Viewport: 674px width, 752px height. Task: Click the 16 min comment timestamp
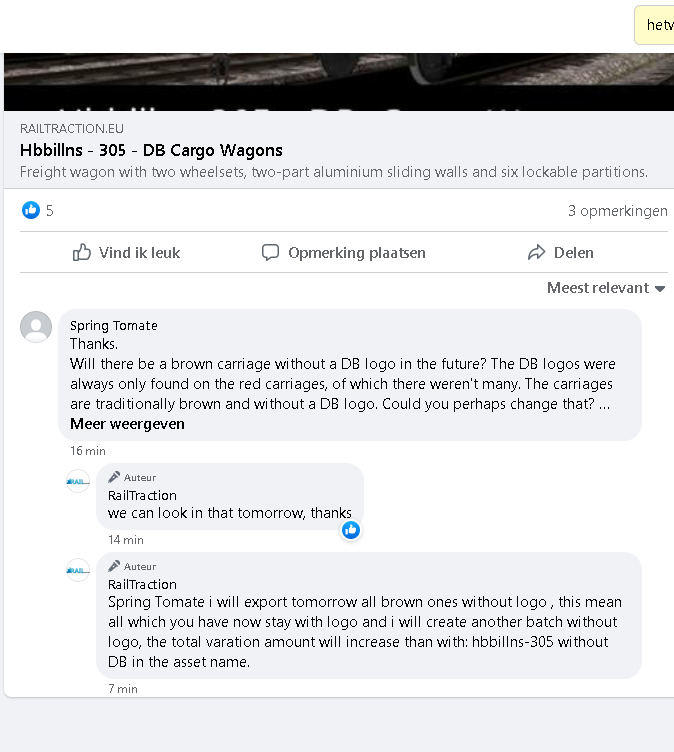[x=88, y=451]
